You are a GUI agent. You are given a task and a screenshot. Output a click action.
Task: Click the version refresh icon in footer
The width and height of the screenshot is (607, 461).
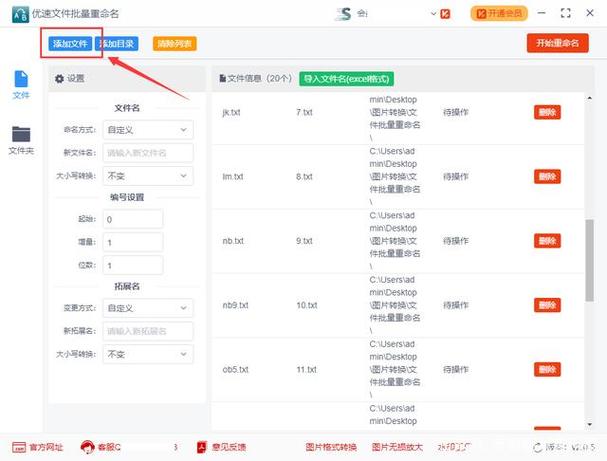(538, 448)
